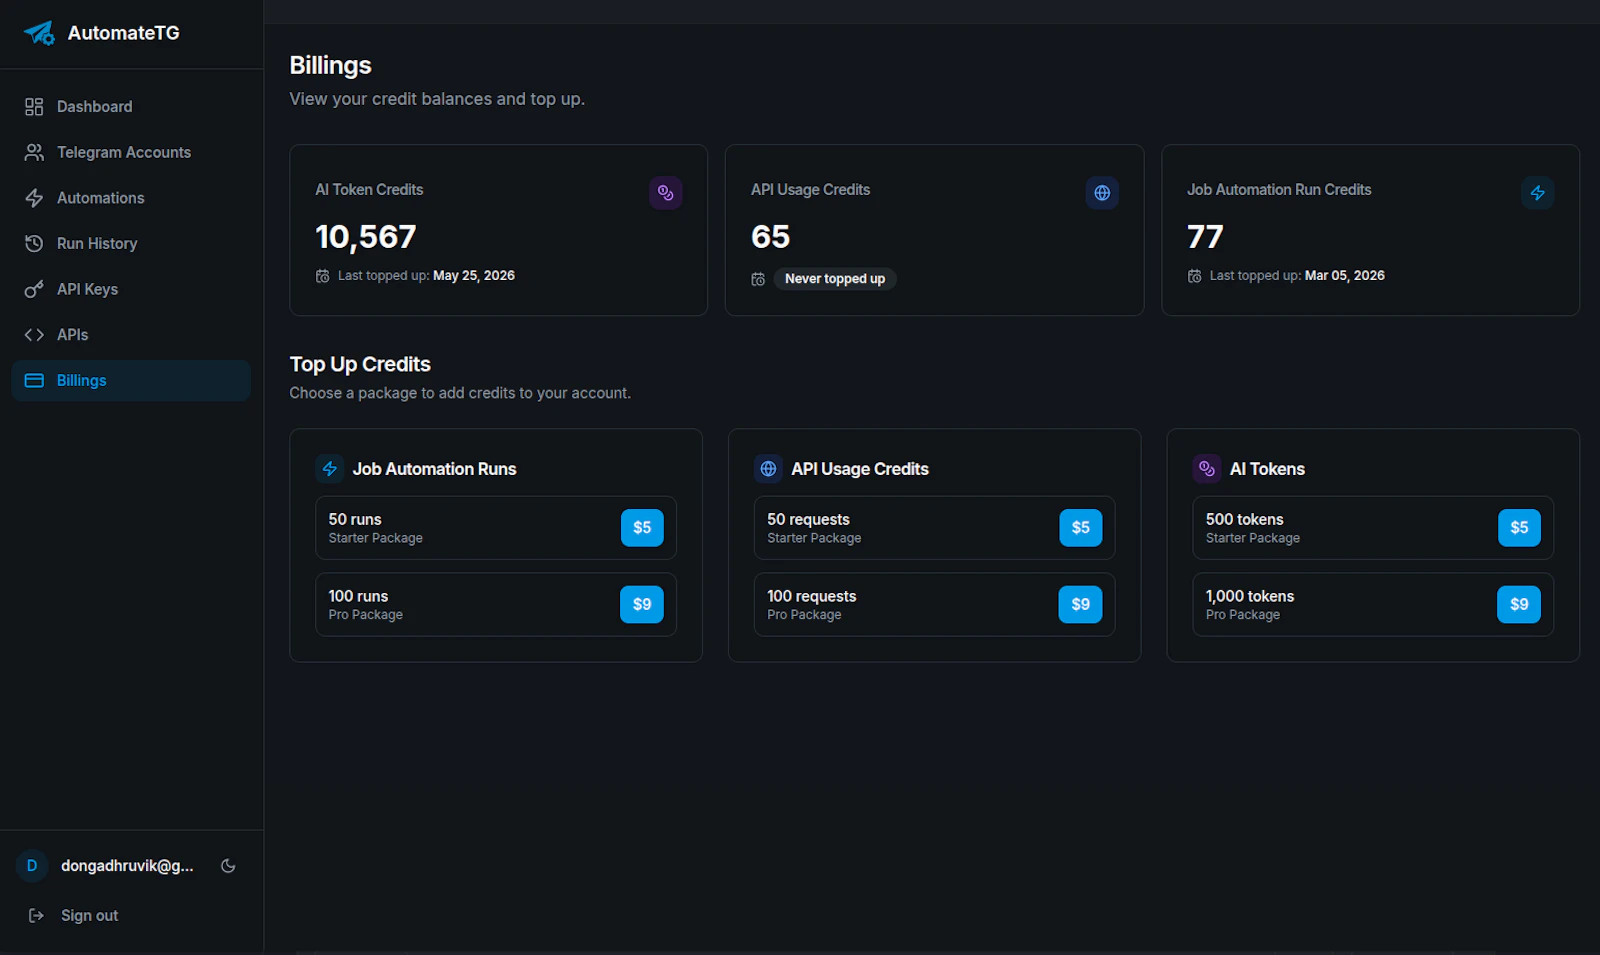This screenshot has width=1600, height=955.
Task: Click the API Keys key icon
Action: pos(34,289)
